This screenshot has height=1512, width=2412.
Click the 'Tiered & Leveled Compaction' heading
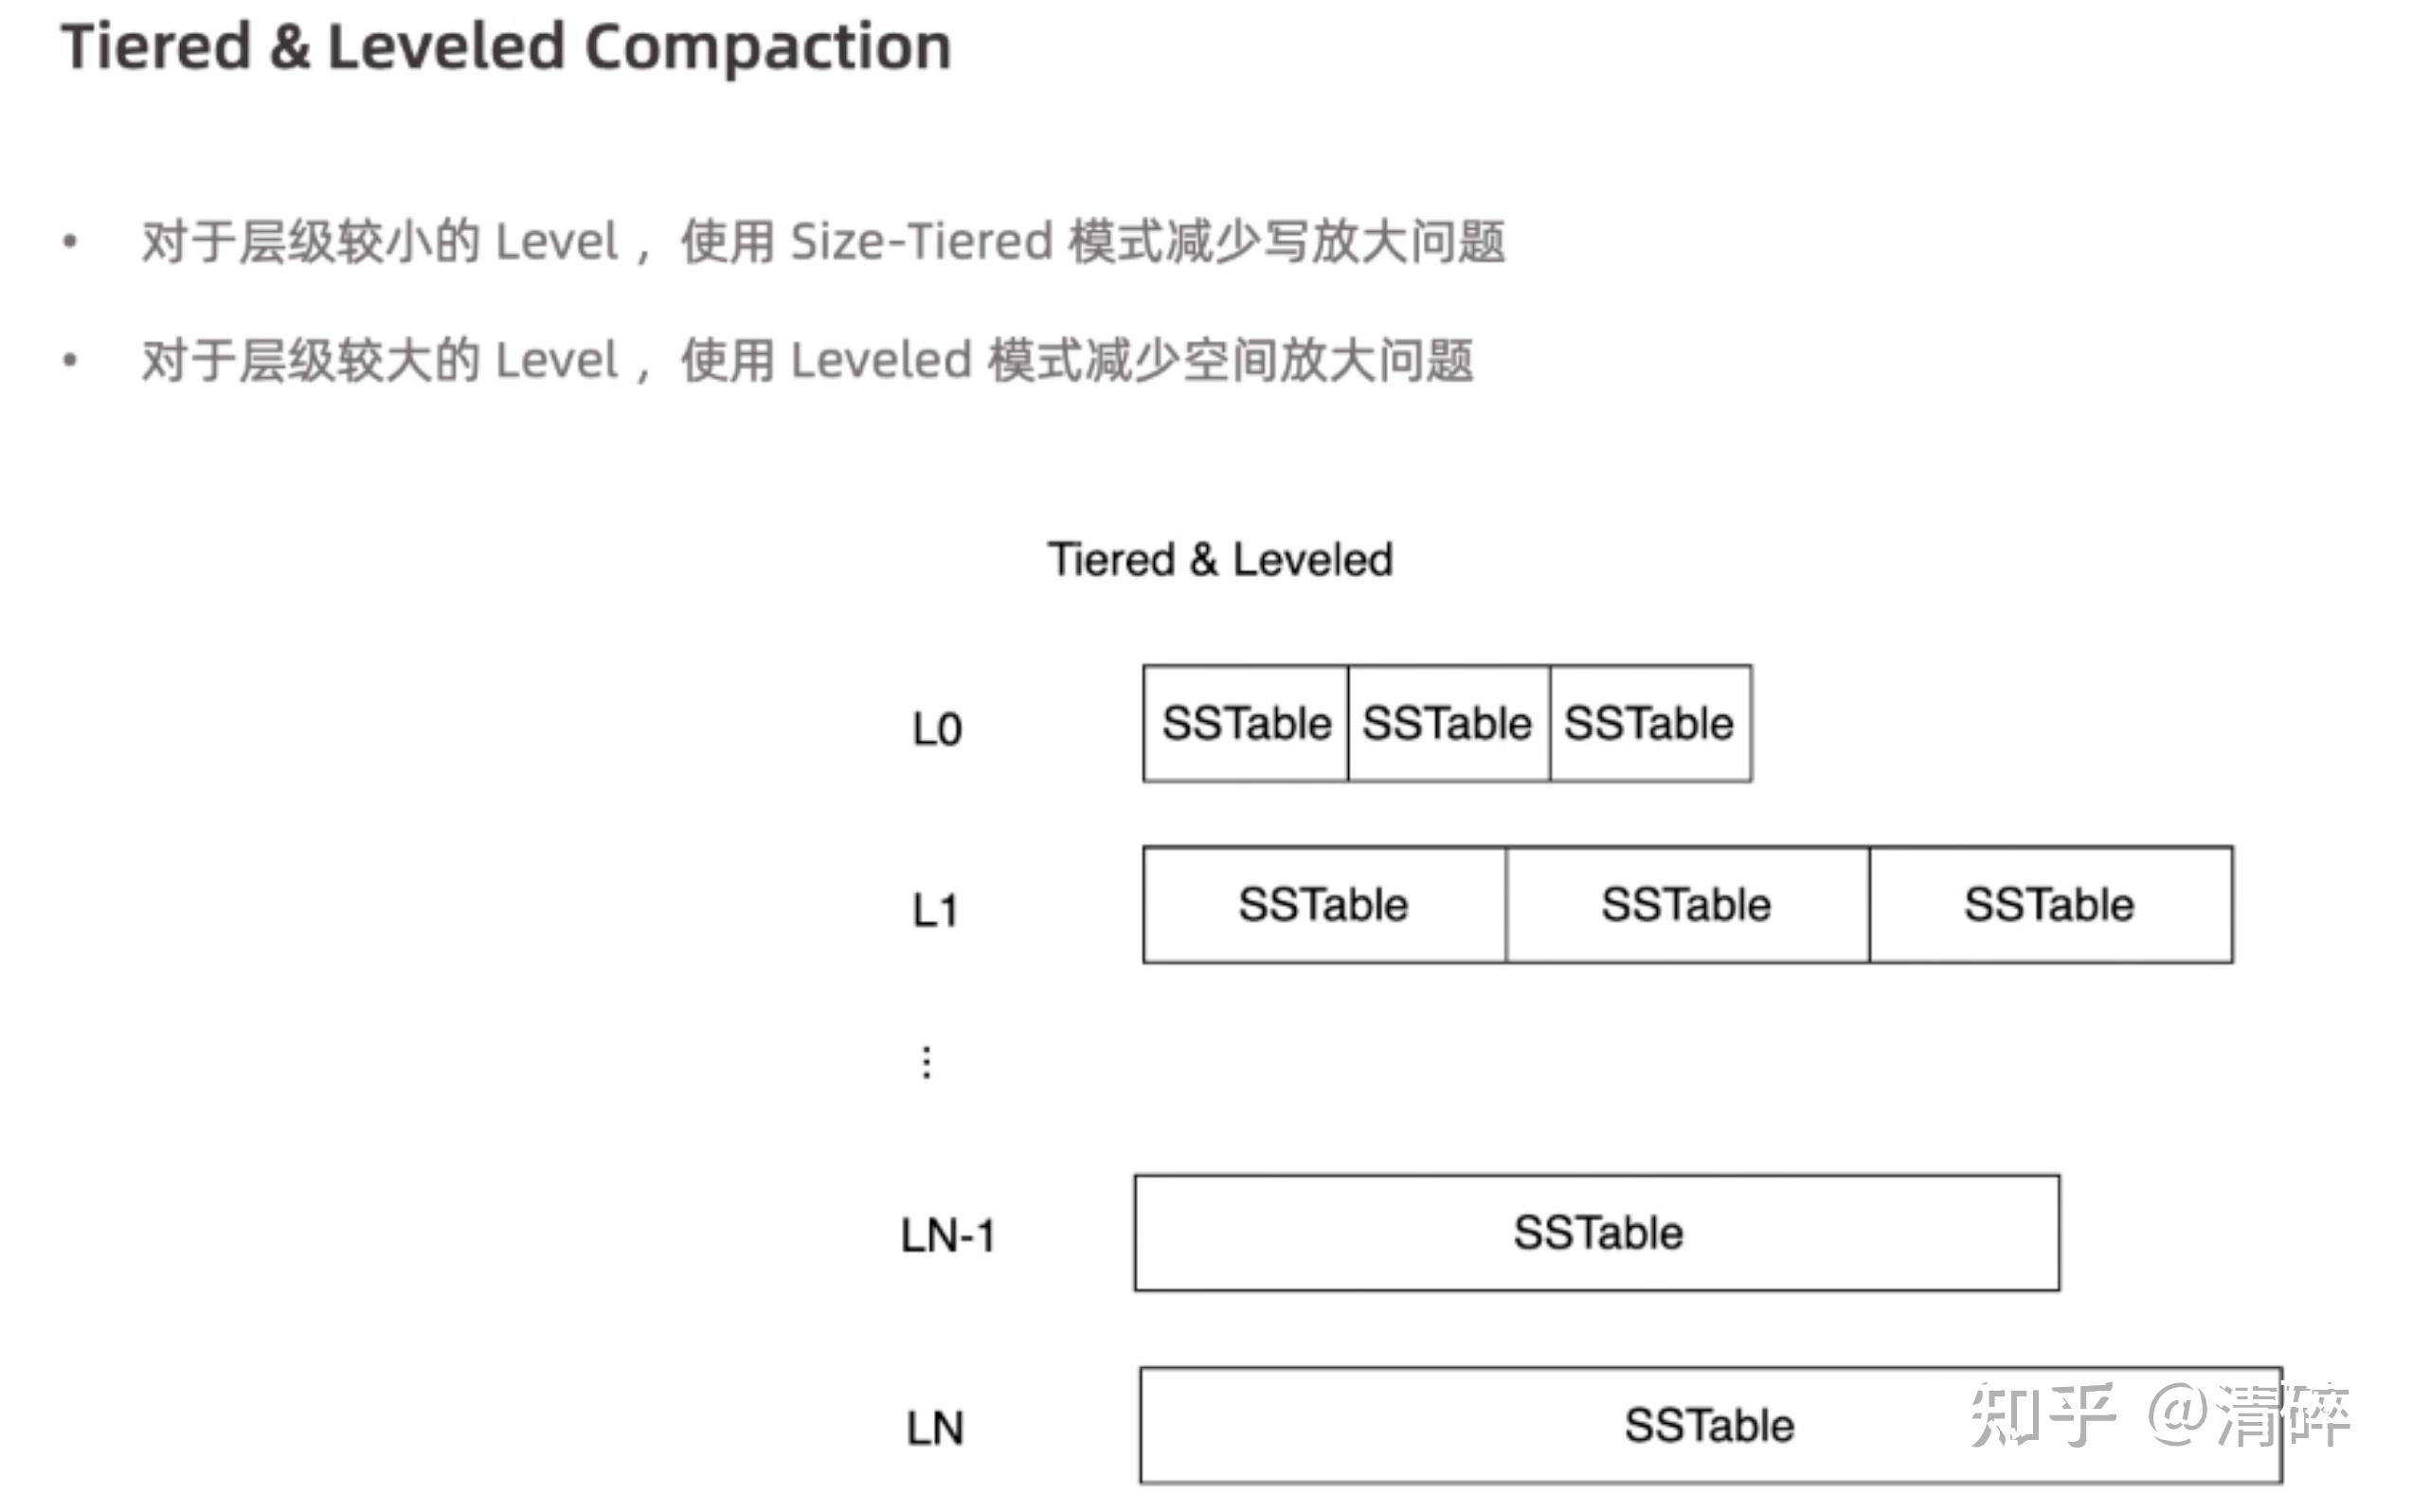click(x=506, y=47)
